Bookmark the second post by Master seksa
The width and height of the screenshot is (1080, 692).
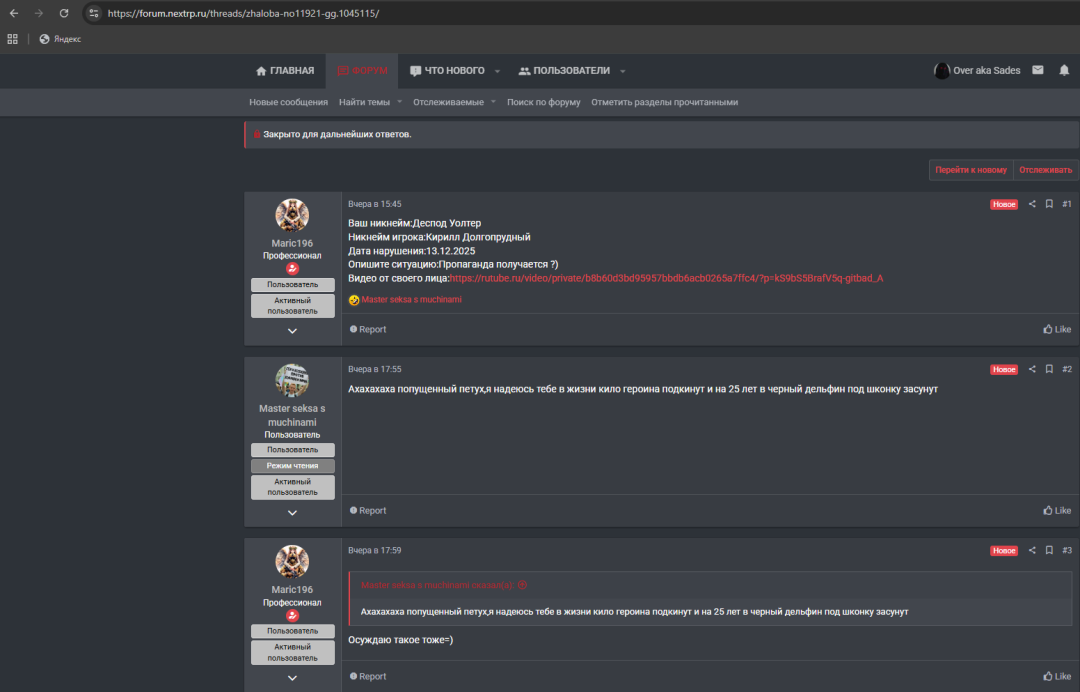[1048, 368]
